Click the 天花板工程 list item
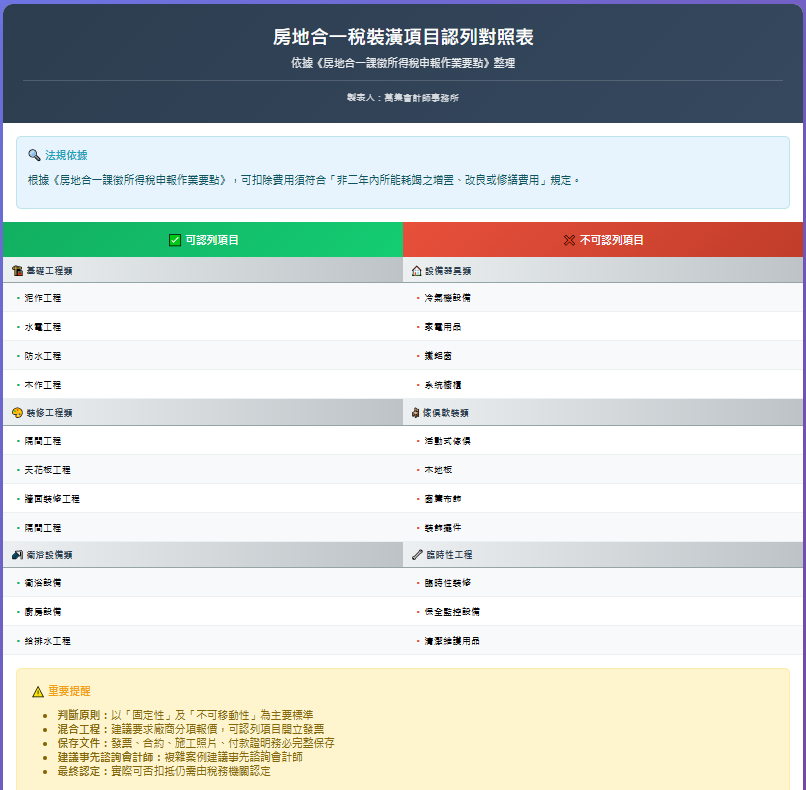The width and height of the screenshot is (806, 790). [x=48, y=469]
